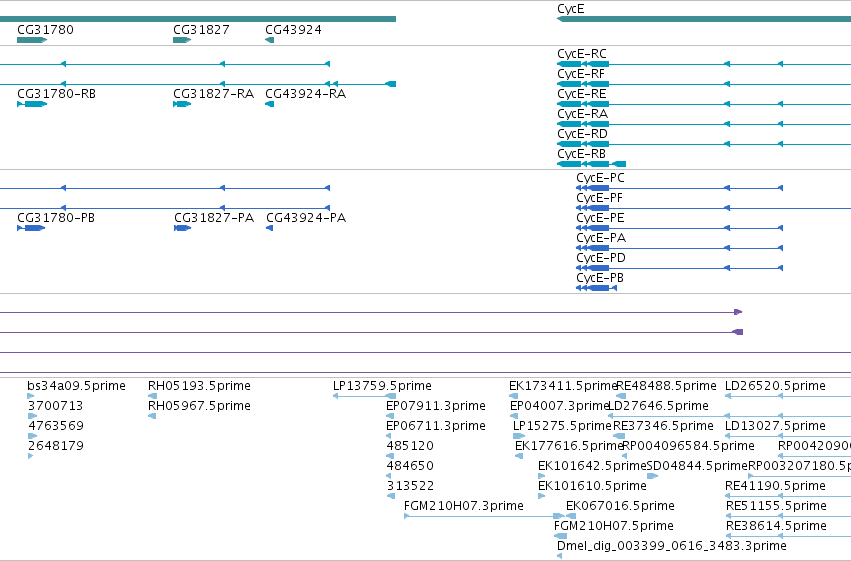Image resolution: width=851 pixels, height=561 pixels.
Task: Select the CycE-PD protein label
Action: tap(601, 258)
